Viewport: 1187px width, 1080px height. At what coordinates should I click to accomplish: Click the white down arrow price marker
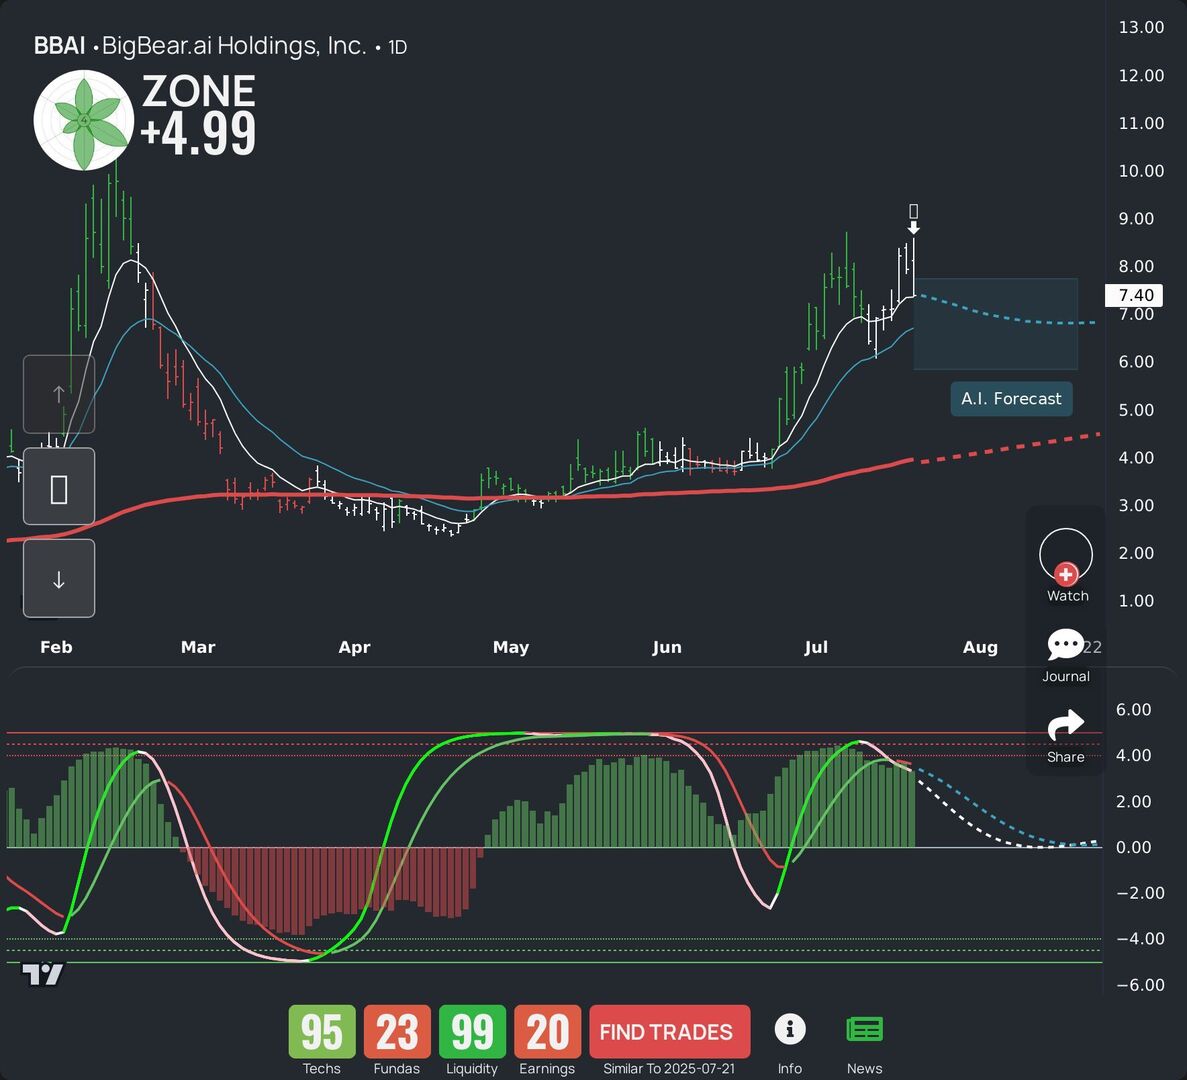pos(914,228)
